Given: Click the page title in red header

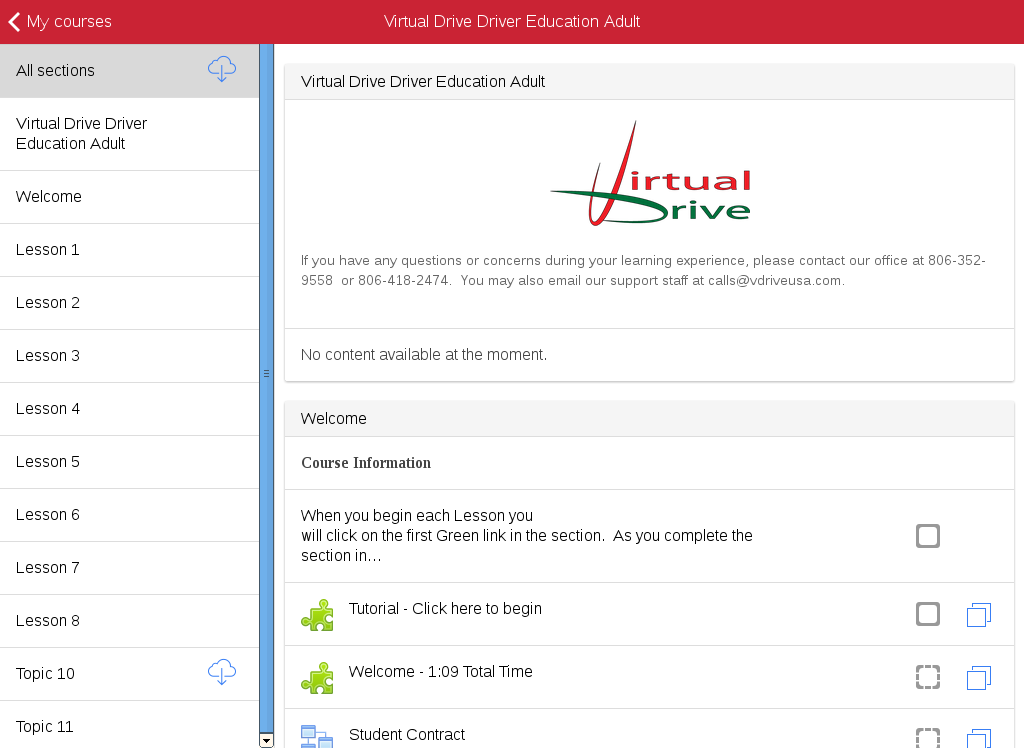Looking at the screenshot, I should [512, 22].
